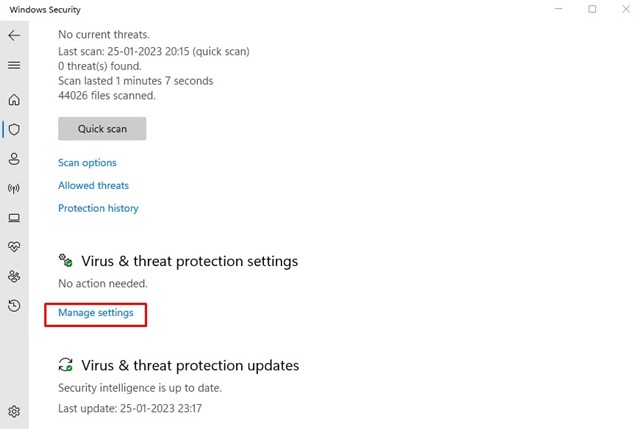Viewport: 640px width, 429px height.
Task: Go back using the back arrow
Action: point(14,35)
